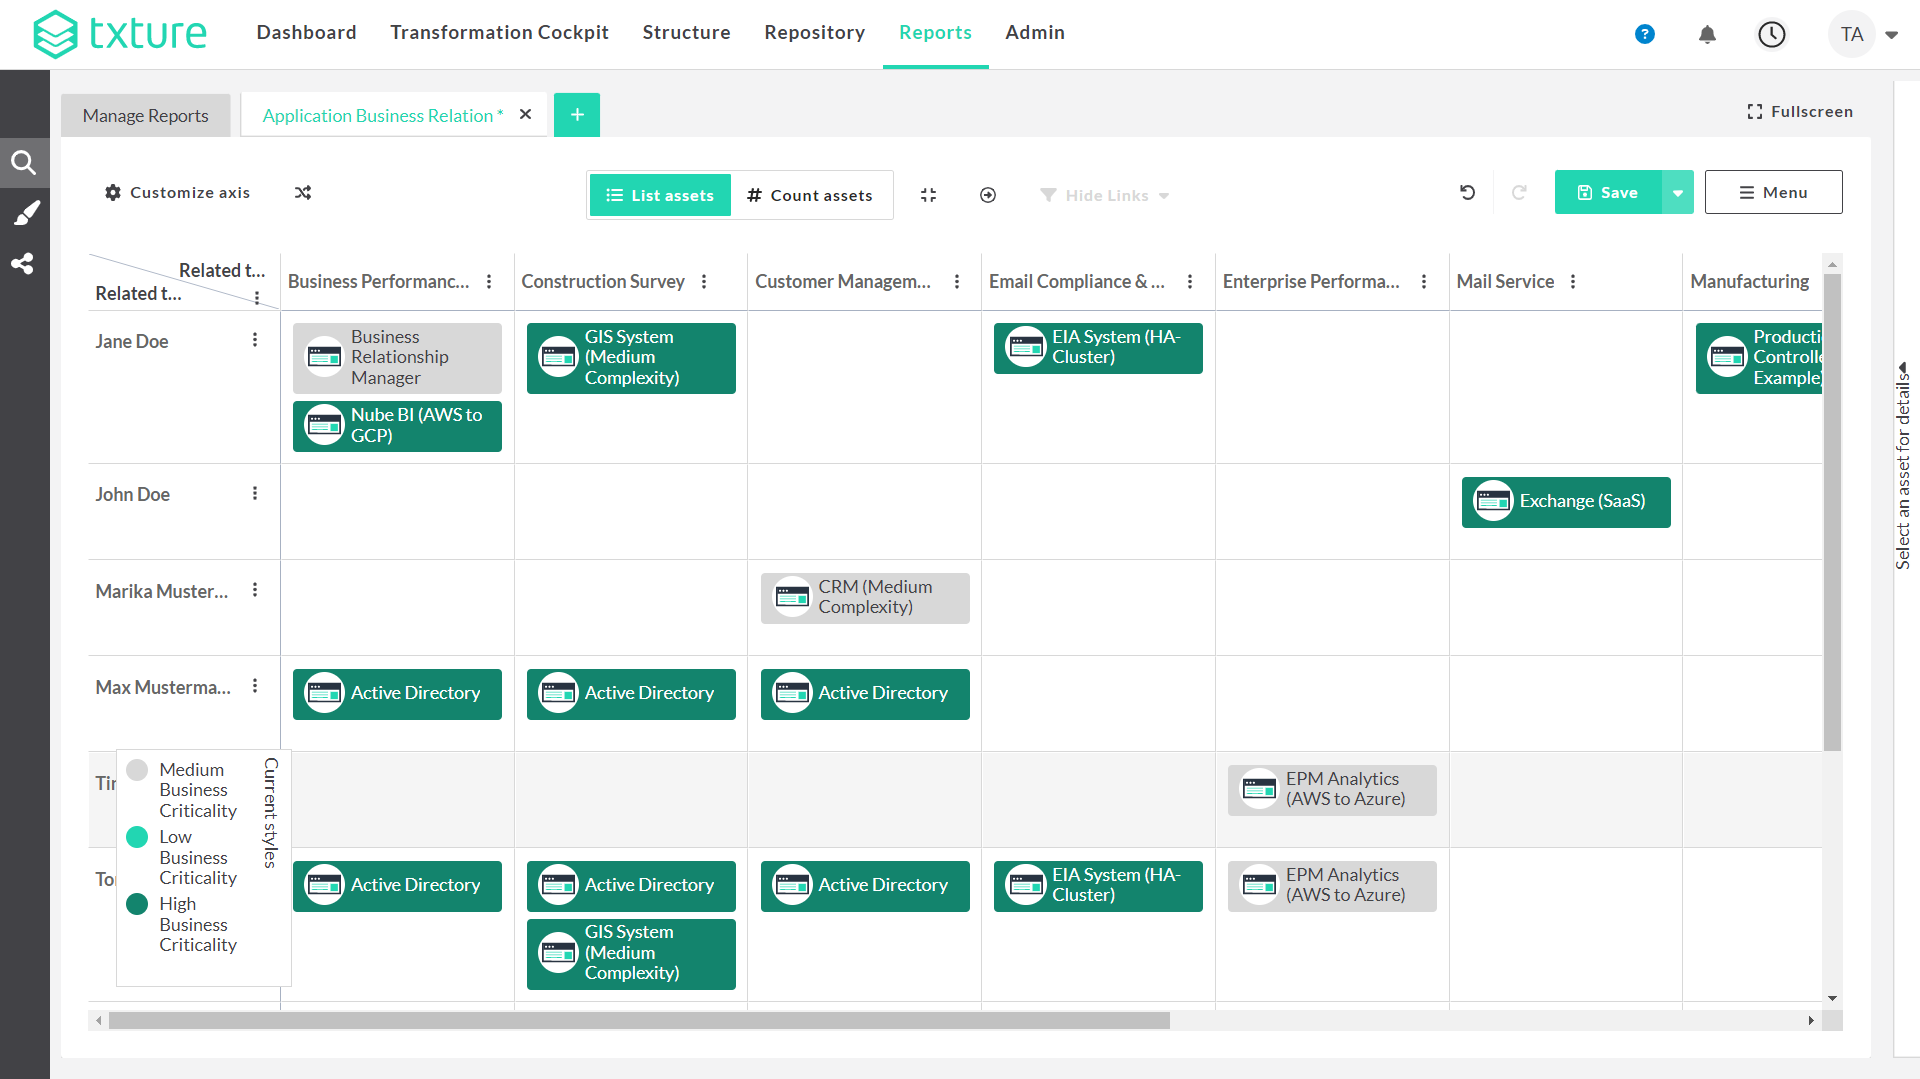Image resolution: width=1920 pixels, height=1079 pixels.
Task: Switch to the Manage Reports tab
Action: click(146, 116)
